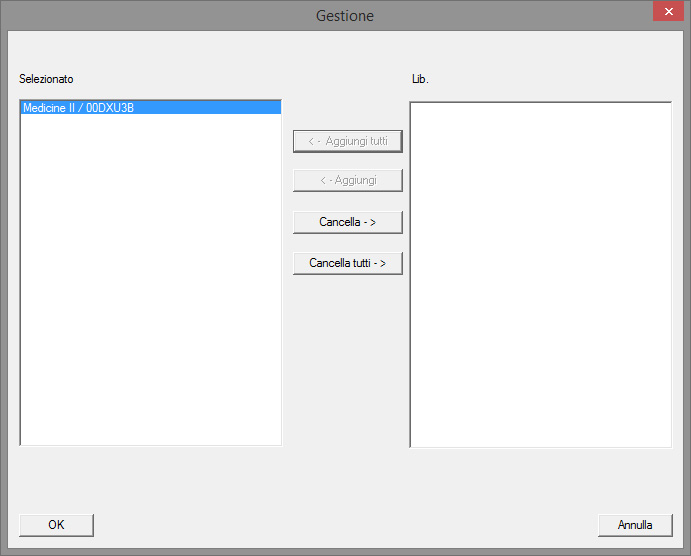Click the '<- Aggiungi tutti' button
The image size is (691, 556).
click(347, 141)
